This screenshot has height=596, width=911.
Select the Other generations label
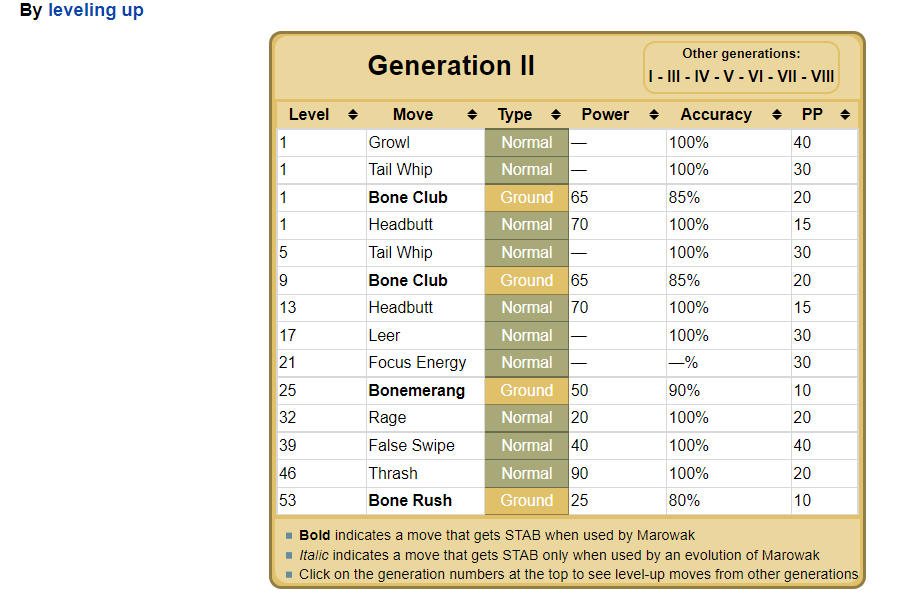tap(741, 53)
